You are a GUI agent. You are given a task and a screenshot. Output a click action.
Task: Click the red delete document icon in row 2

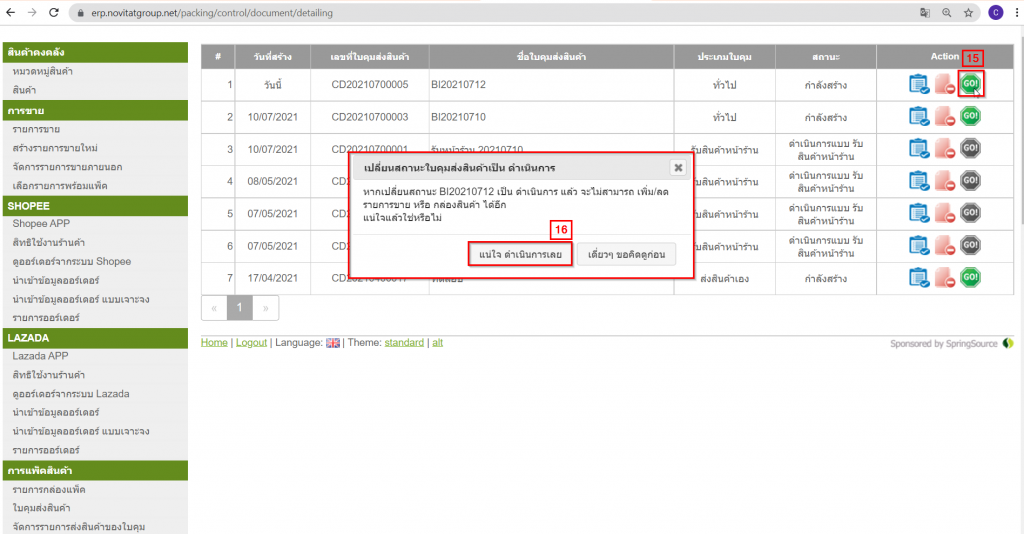tap(944, 117)
